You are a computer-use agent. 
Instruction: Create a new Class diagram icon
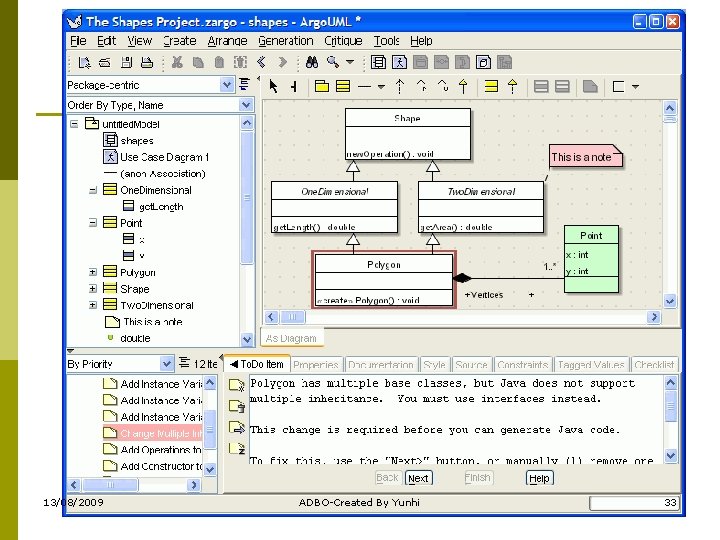(x=378, y=62)
